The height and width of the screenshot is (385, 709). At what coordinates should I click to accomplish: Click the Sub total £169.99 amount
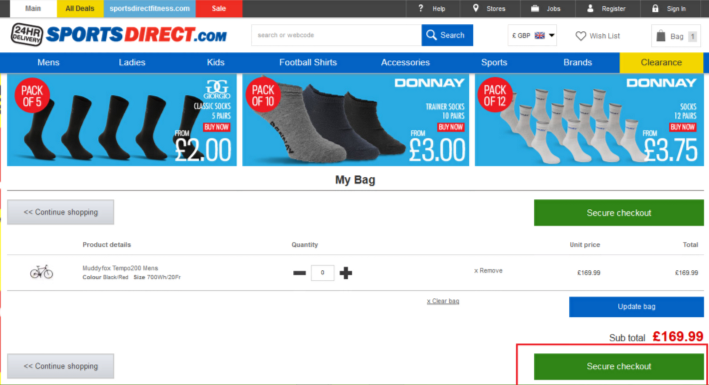tap(678, 337)
